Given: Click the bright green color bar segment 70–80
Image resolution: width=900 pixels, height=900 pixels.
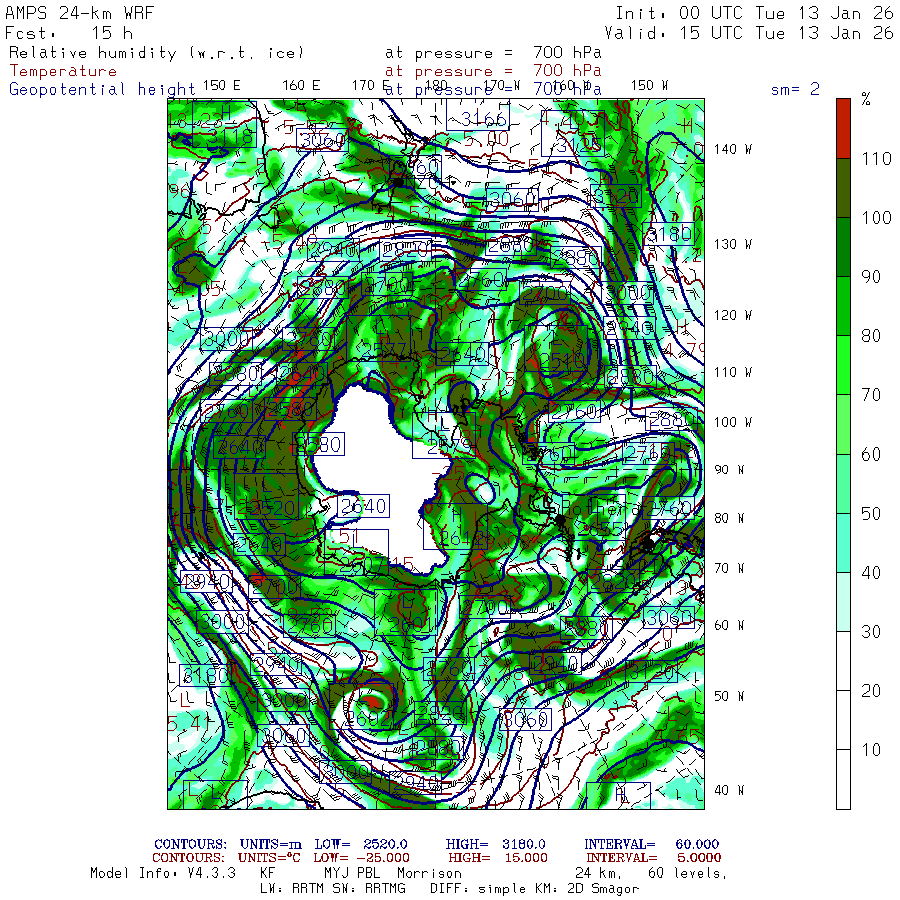Looking at the screenshot, I should point(843,366).
